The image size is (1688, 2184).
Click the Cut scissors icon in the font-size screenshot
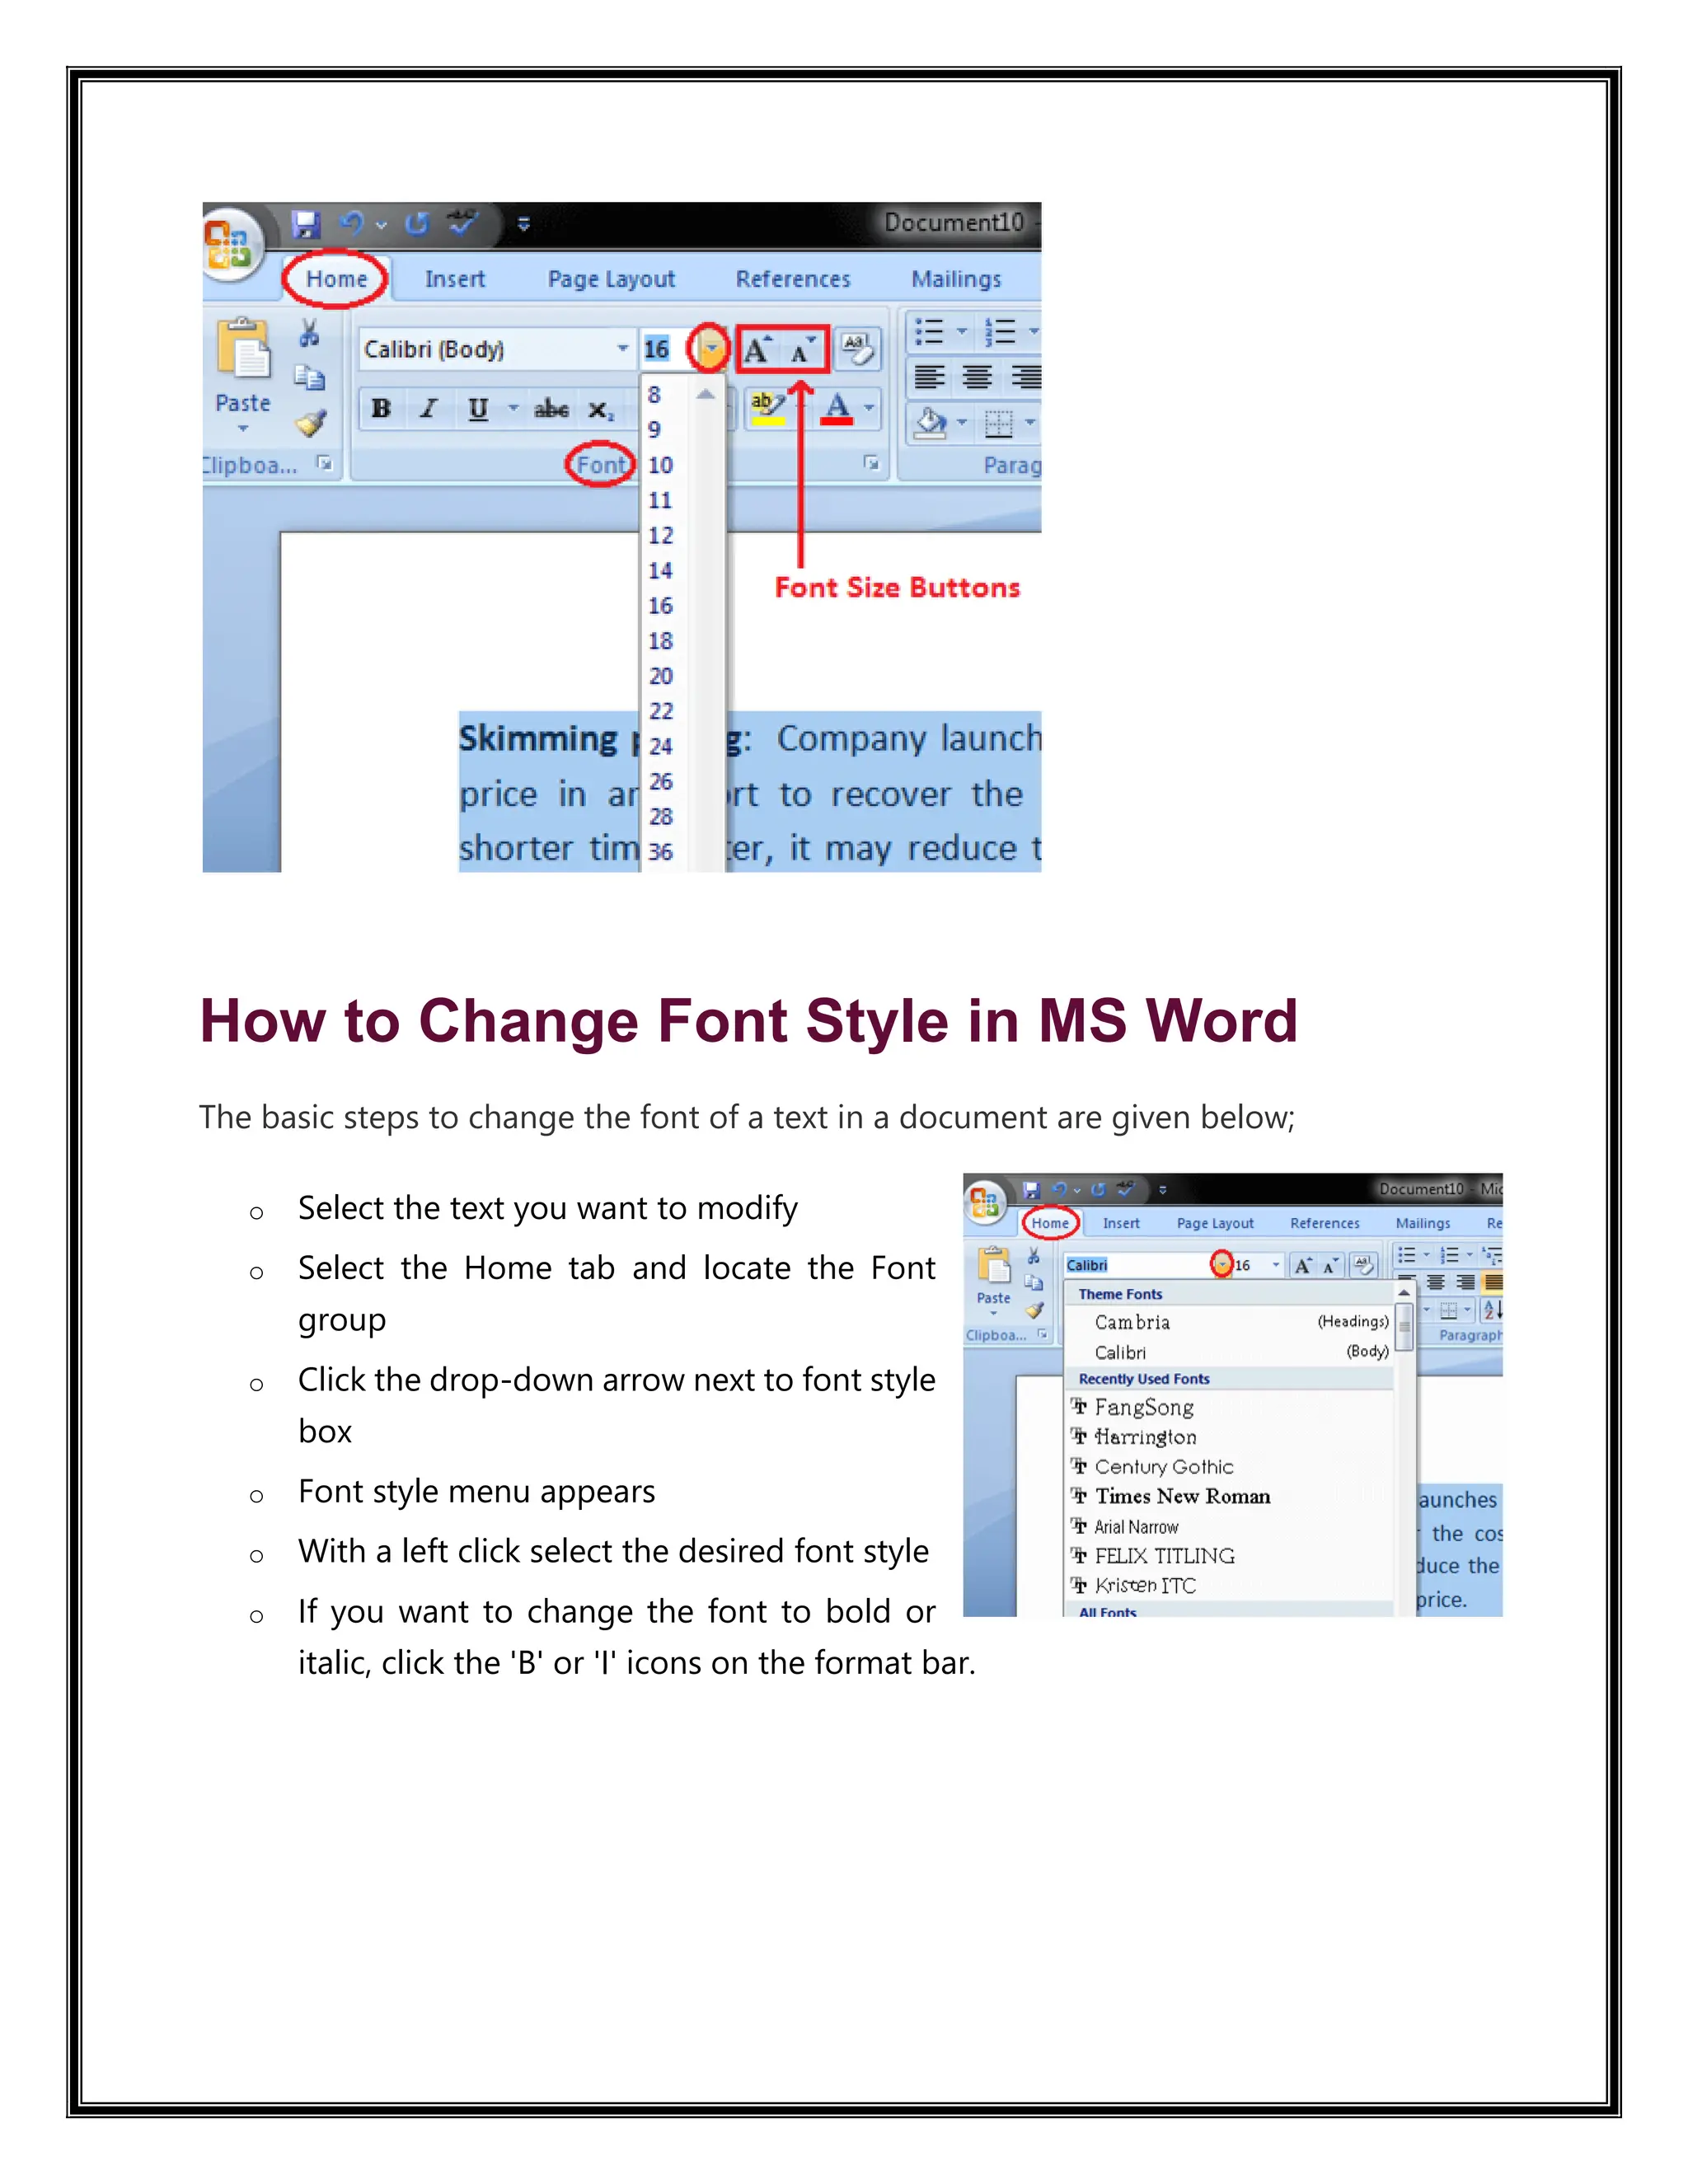coord(309,333)
